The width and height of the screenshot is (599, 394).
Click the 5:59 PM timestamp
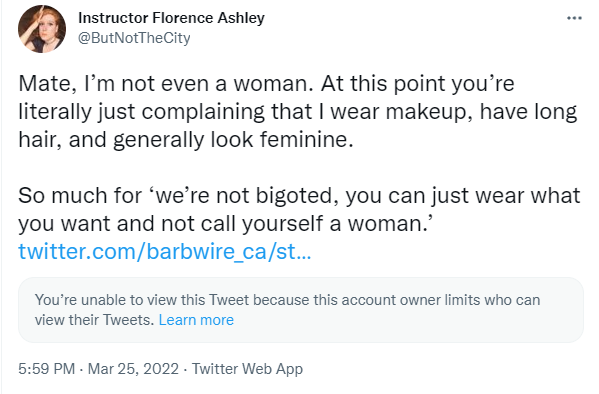coord(47,369)
